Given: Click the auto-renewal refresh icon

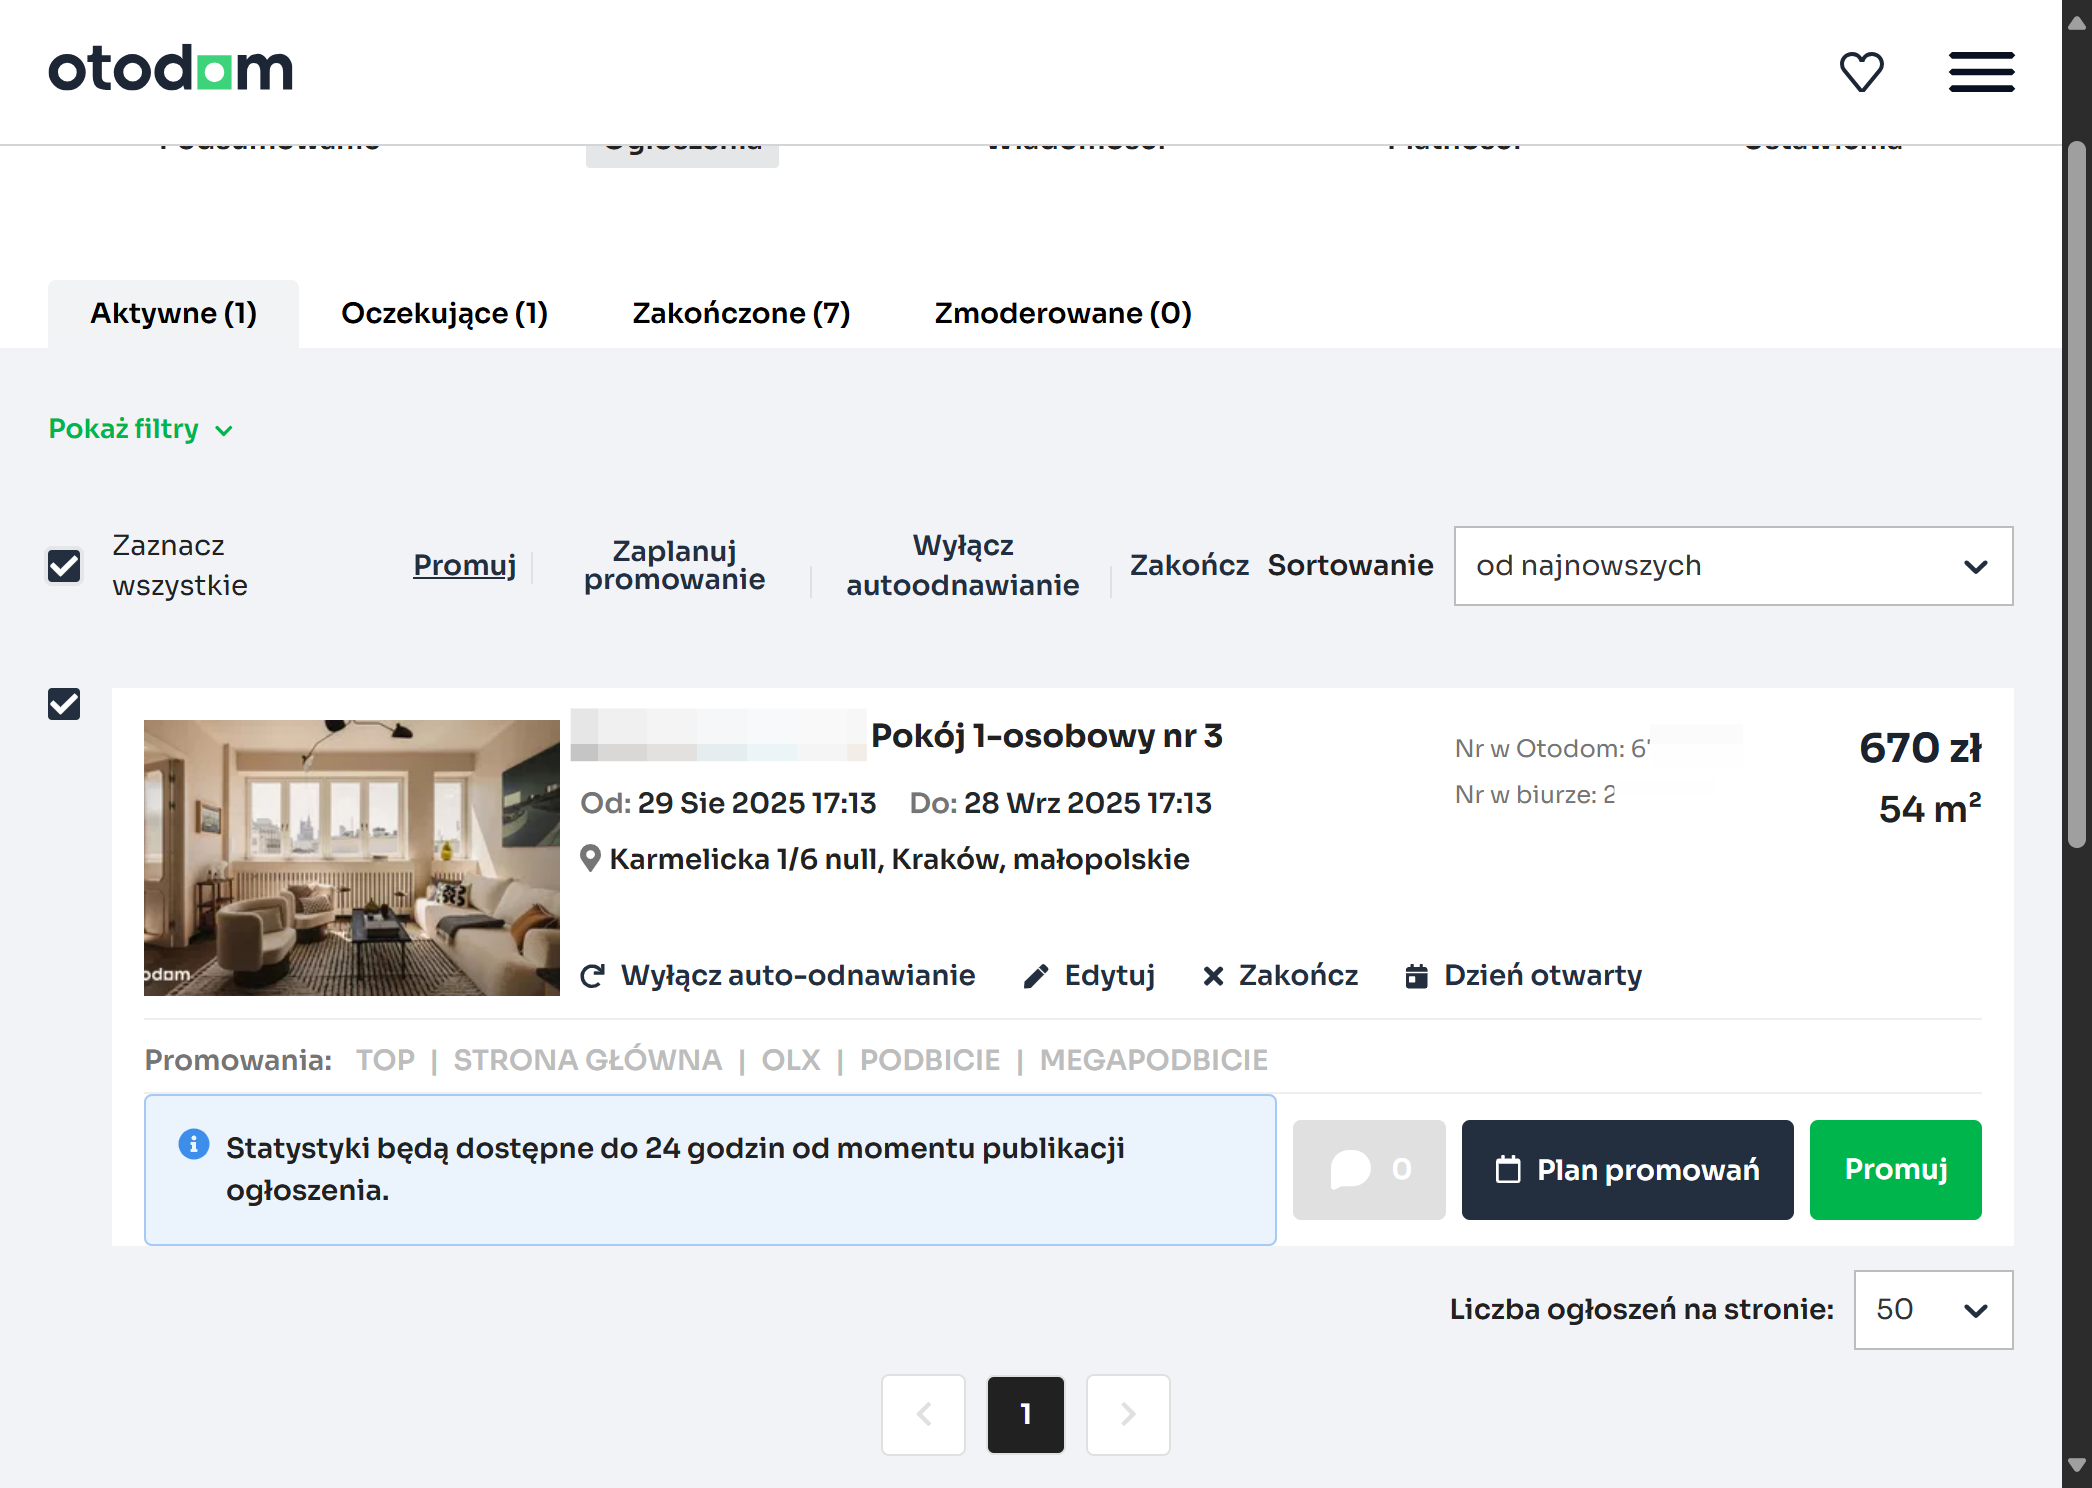Looking at the screenshot, I should (x=592, y=976).
